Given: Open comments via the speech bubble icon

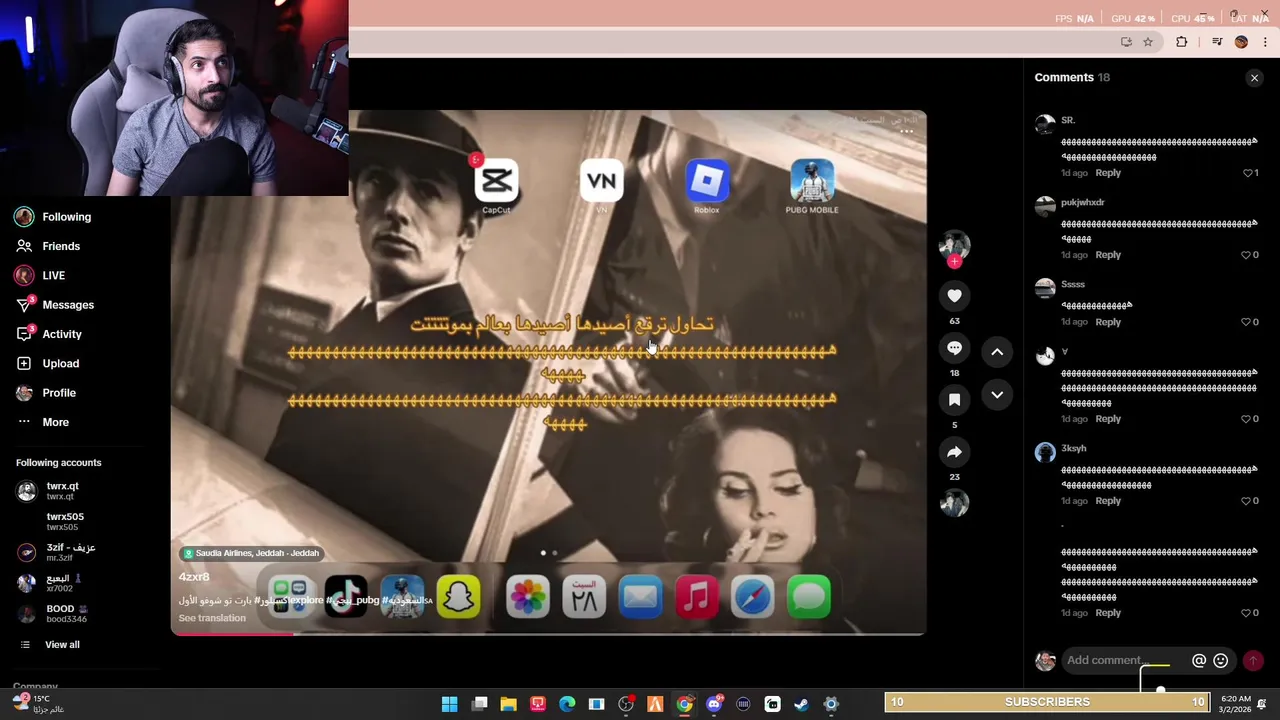Looking at the screenshot, I should (x=954, y=348).
